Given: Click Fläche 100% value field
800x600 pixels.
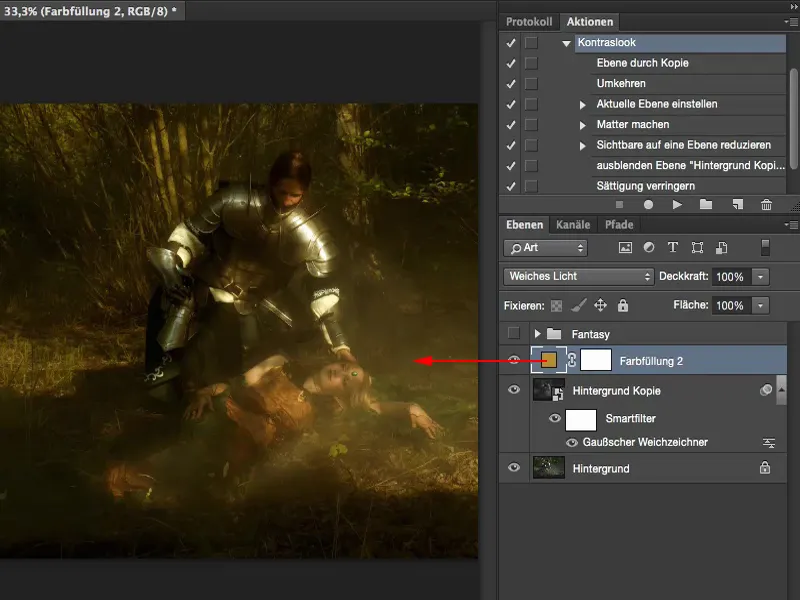Looking at the screenshot, I should 731,306.
